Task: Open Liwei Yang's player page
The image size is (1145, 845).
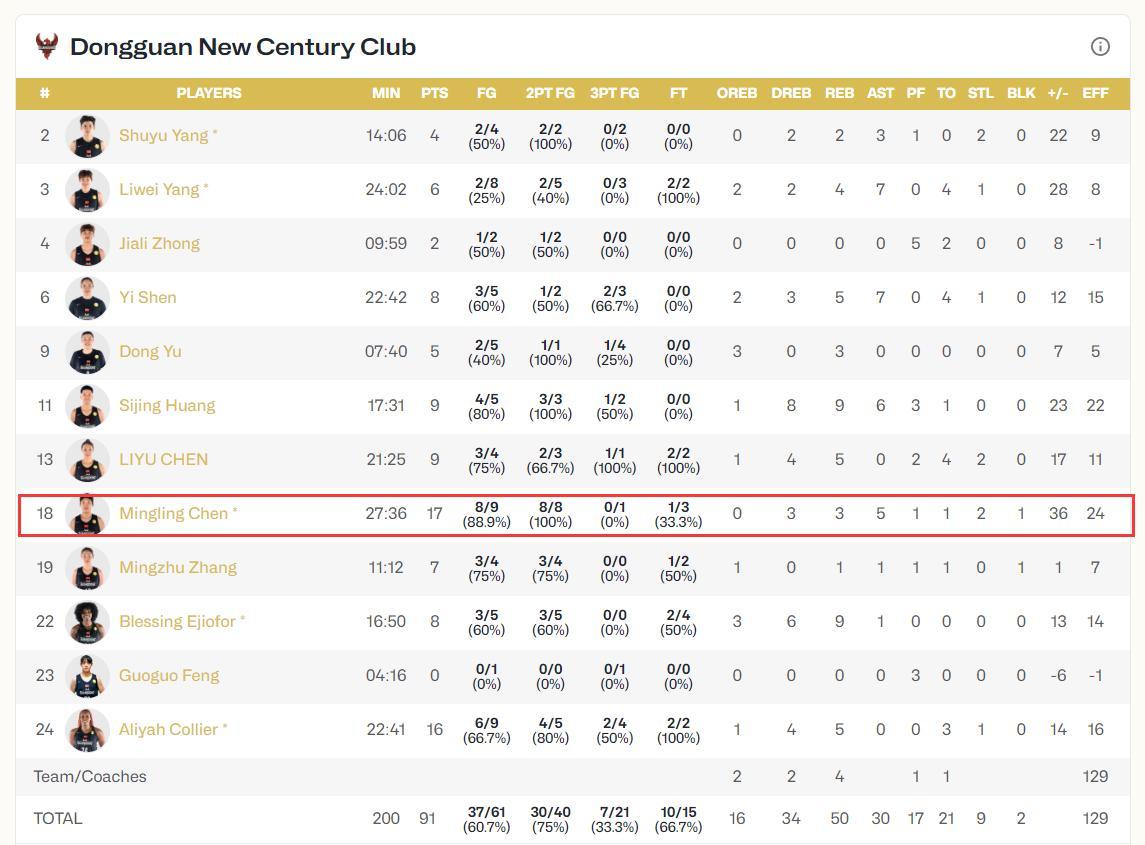Action: pyautogui.click(x=159, y=190)
